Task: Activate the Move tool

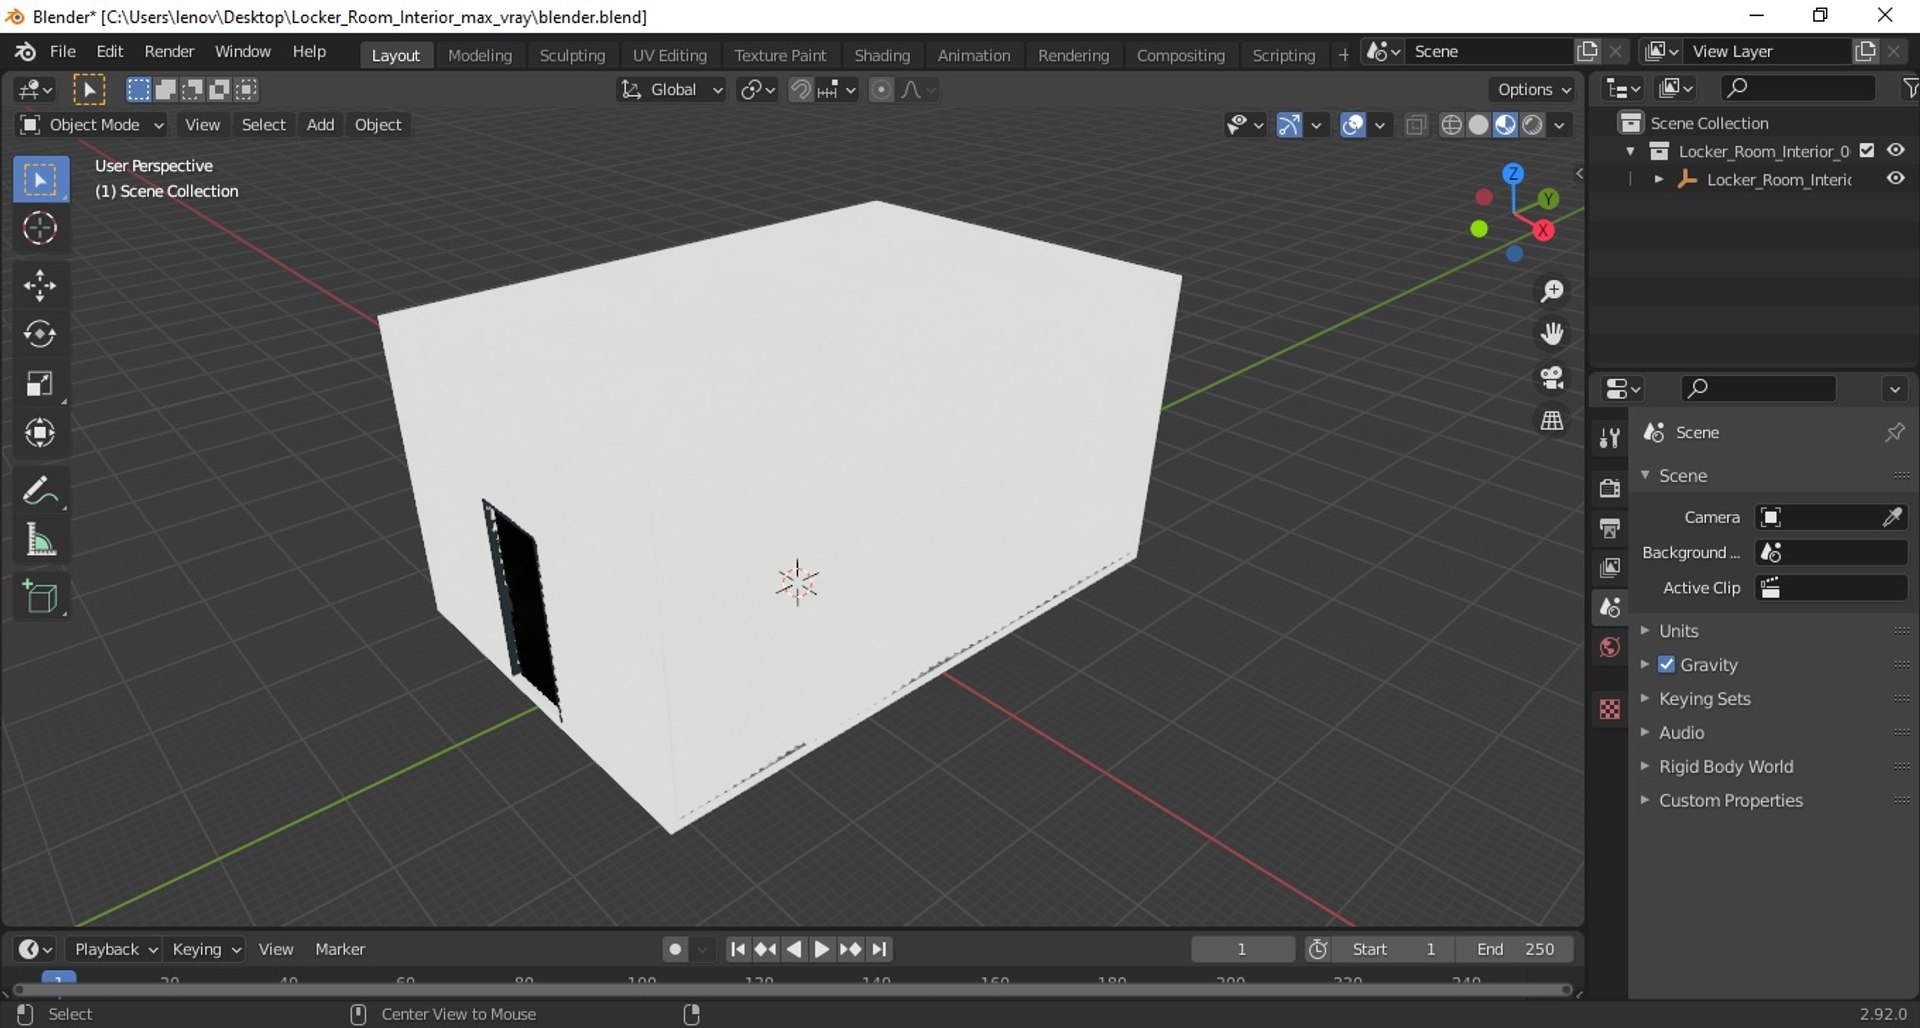Action: pos(40,286)
